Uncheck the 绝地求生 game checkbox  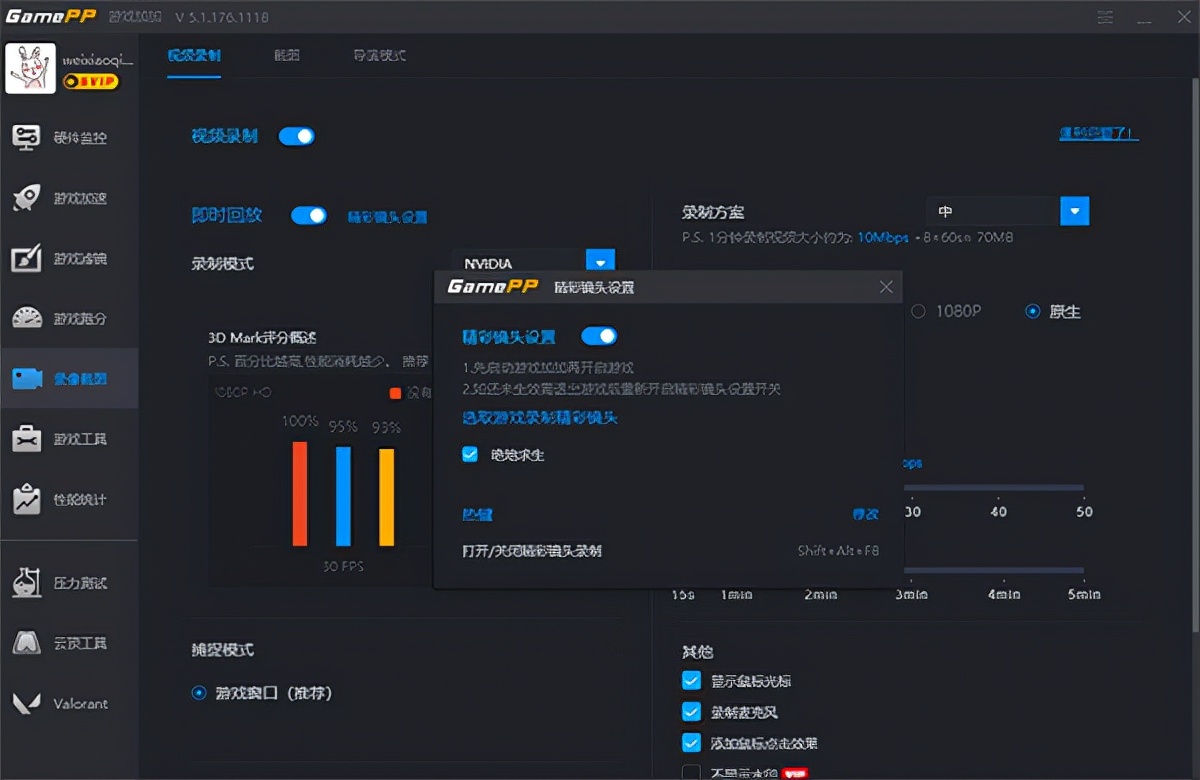(471, 454)
